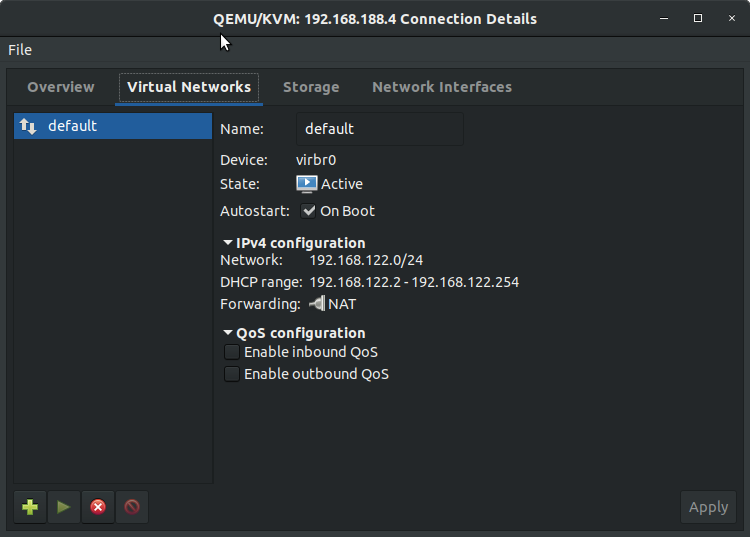Enable outbound QoS checkbox
Image resolution: width=750 pixels, height=537 pixels.
click(x=232, y=374)
